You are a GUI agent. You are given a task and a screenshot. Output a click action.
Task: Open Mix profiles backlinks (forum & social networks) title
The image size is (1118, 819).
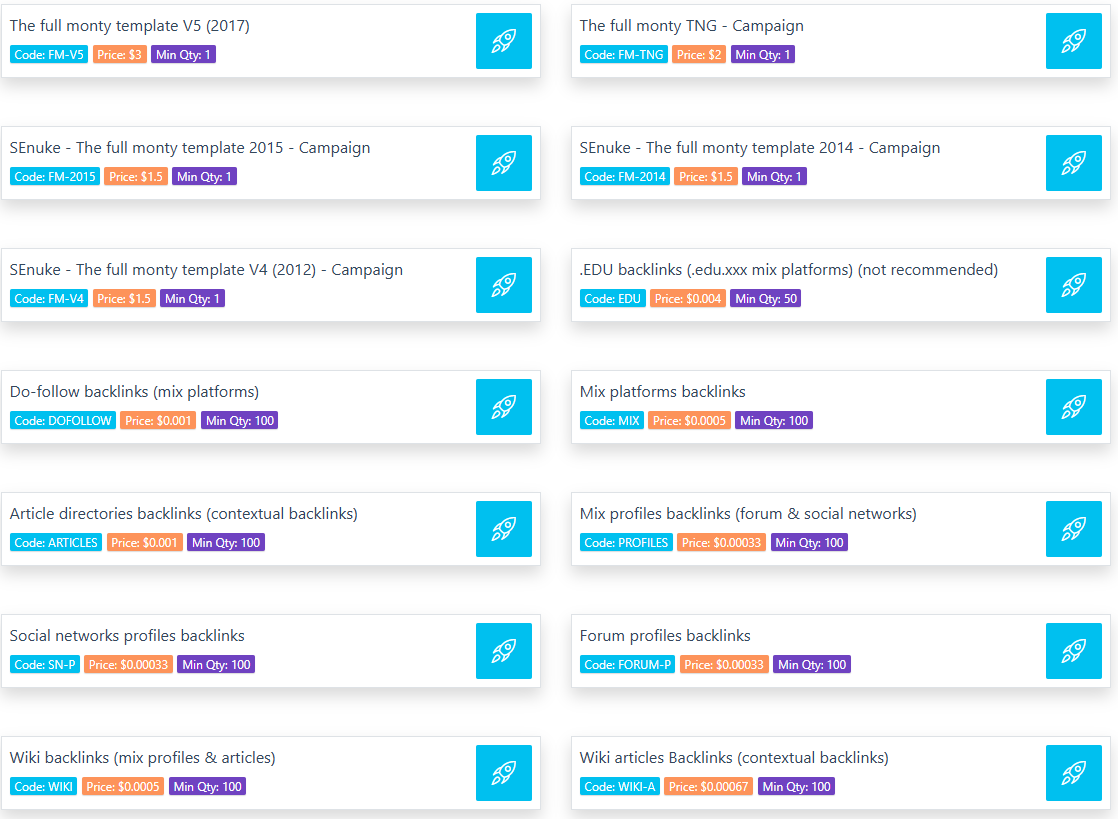(748, 513)
